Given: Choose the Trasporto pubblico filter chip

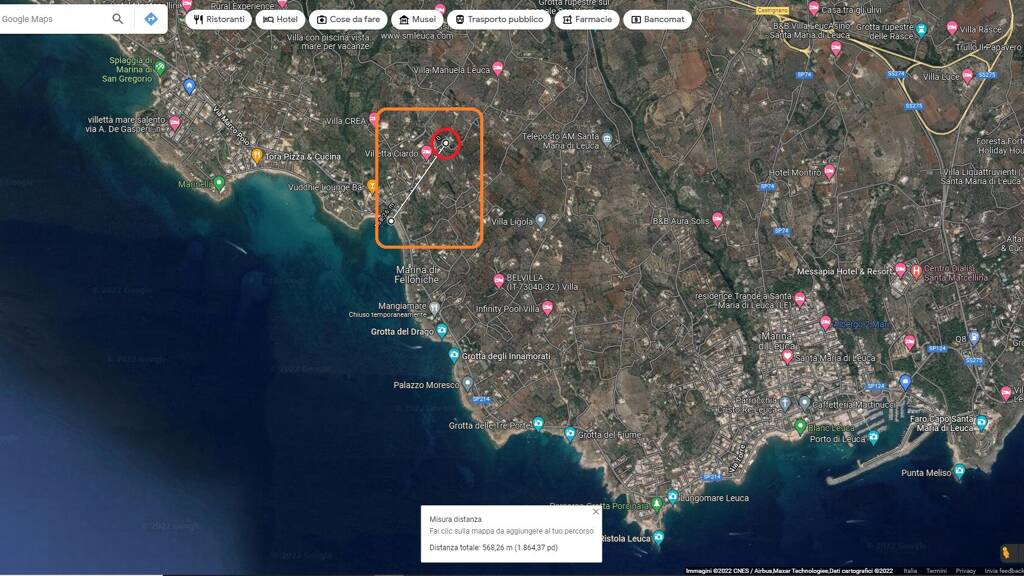Looking at the screenshot, I should (499, 19).
